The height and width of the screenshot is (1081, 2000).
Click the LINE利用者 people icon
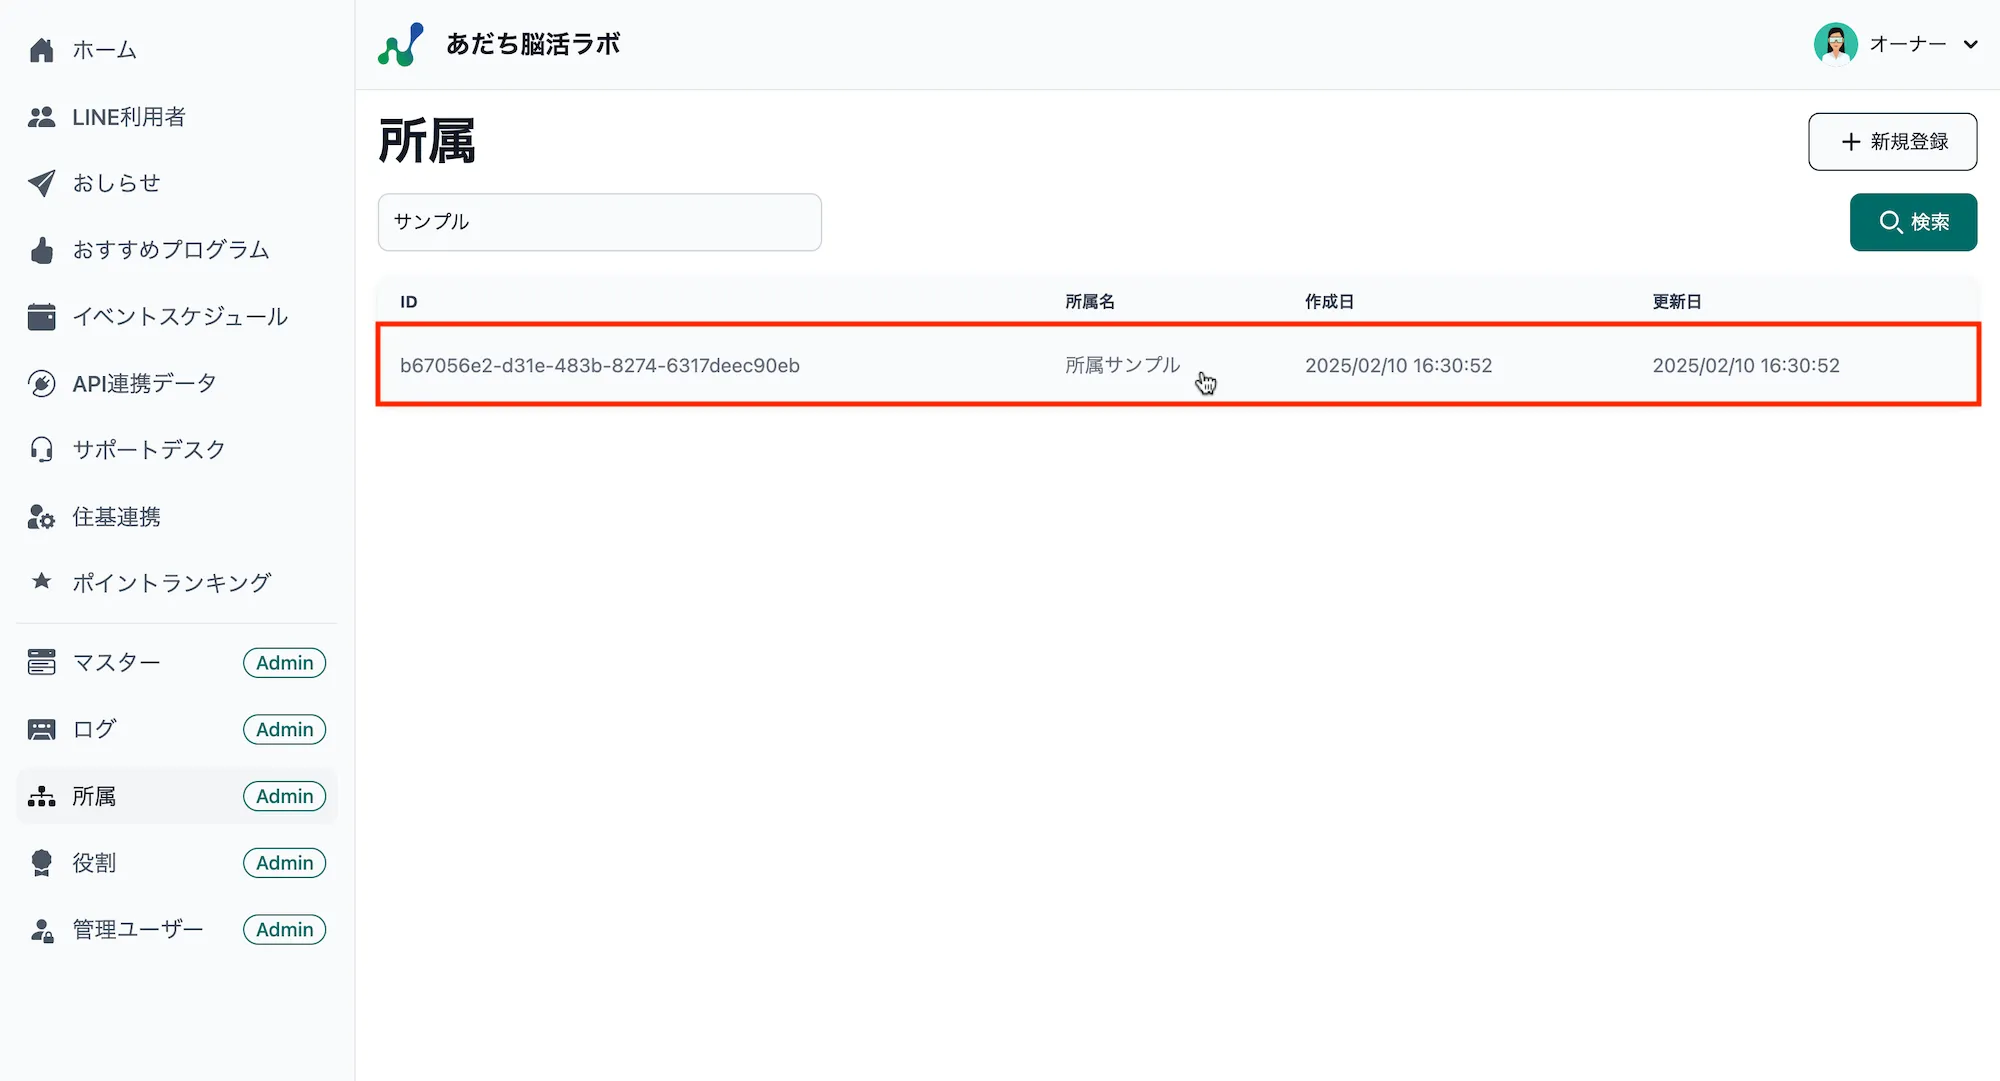(41, 117)
